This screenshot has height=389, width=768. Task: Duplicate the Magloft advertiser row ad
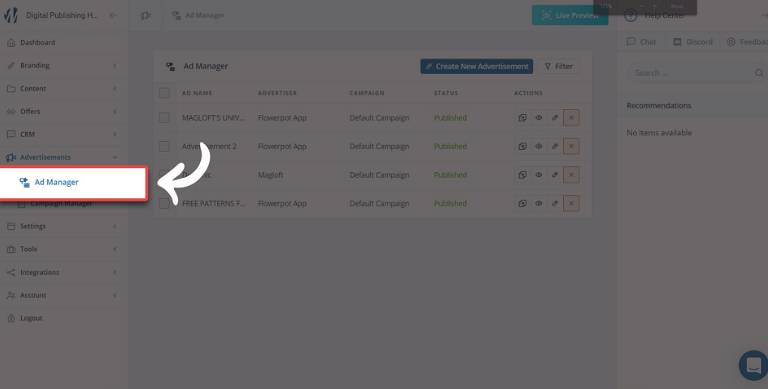point(523,175)
